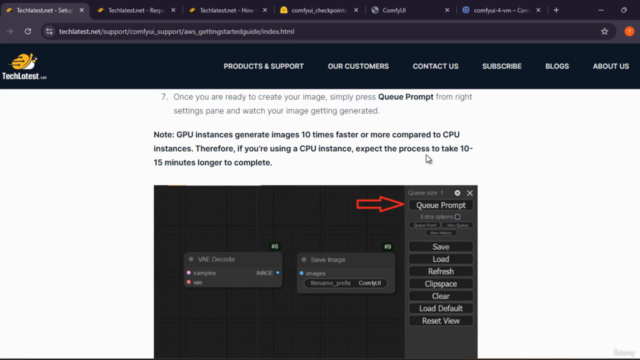
Task: Minimize the browser window
Action: [x=601, y=10]
